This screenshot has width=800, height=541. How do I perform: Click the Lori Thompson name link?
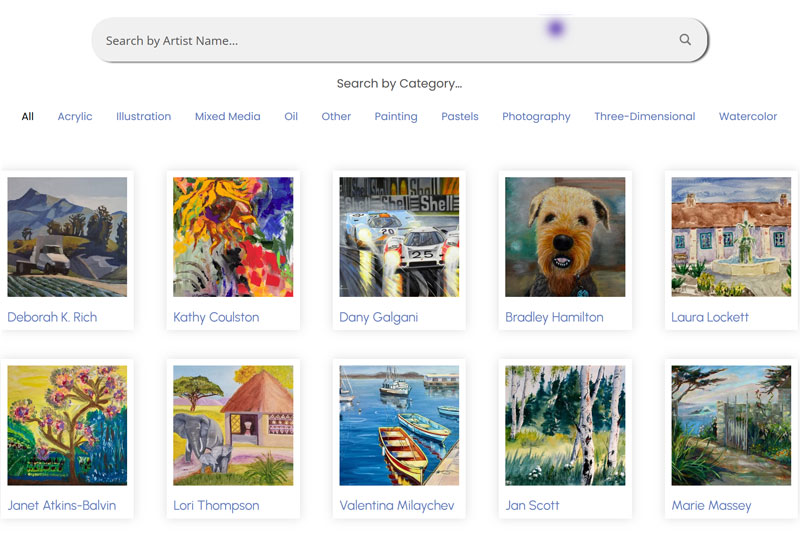[x=216, y=505]
